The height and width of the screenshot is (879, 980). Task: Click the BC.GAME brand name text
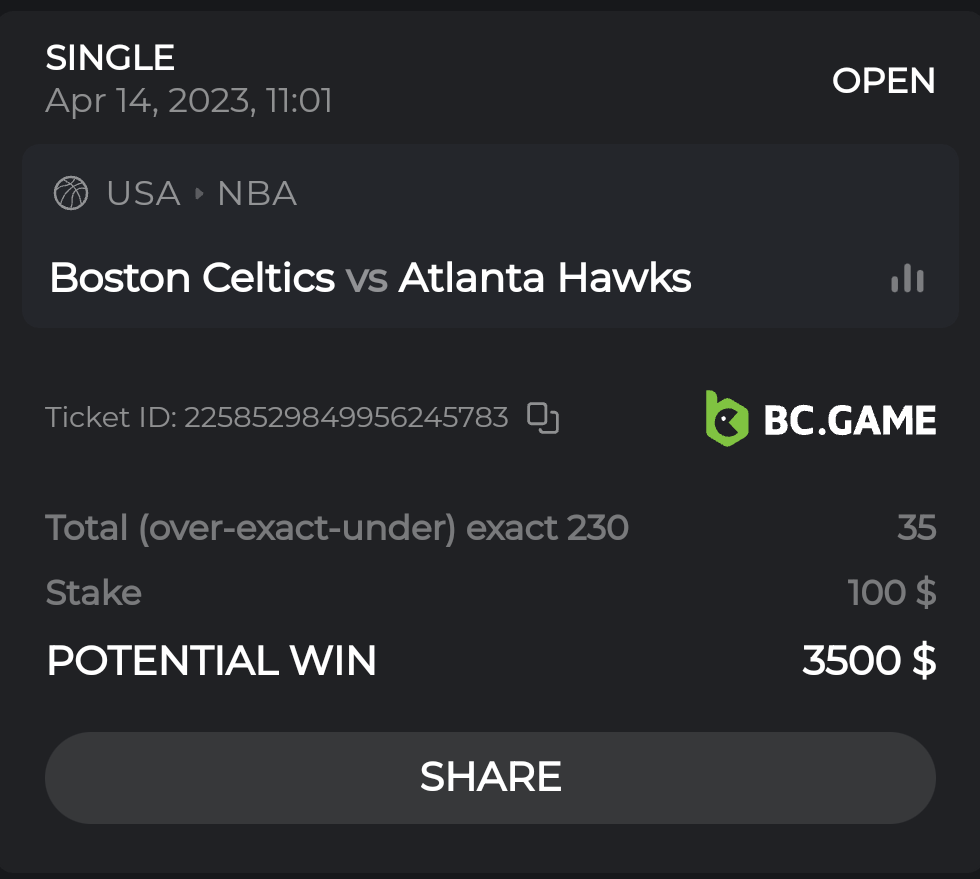point(850,420)
